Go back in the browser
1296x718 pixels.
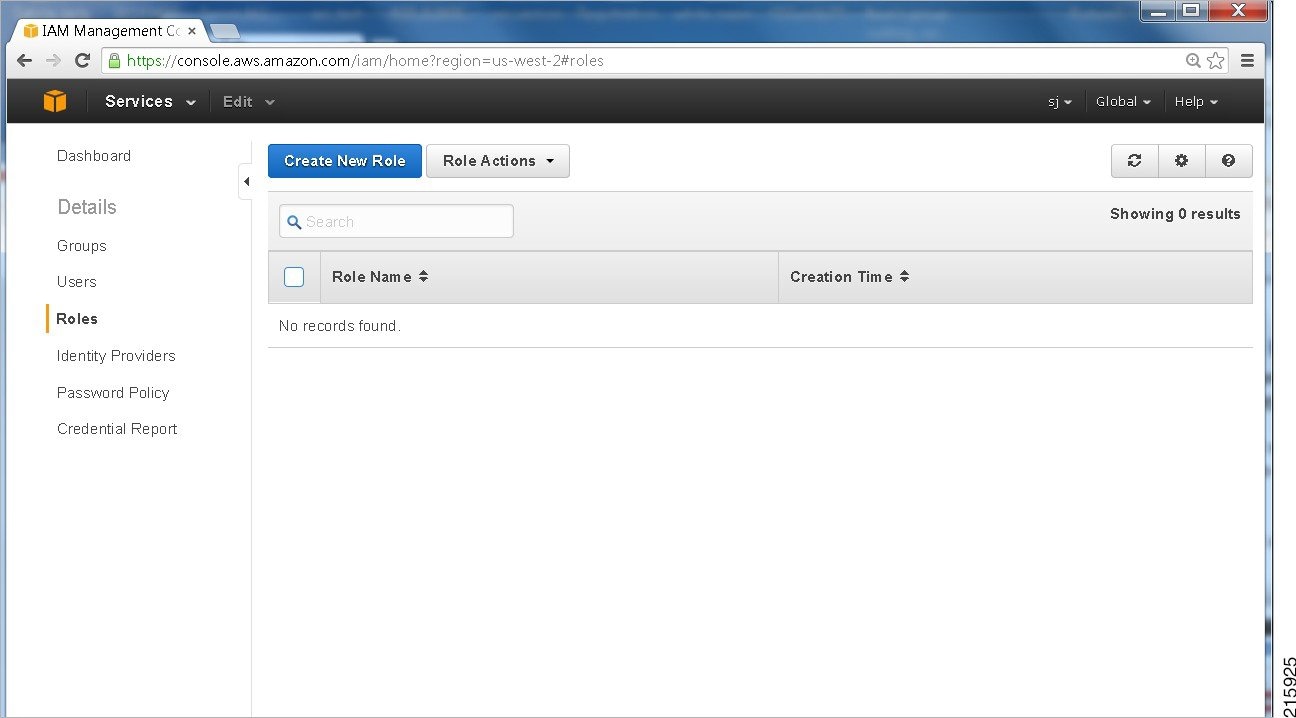click(x=25, y=61)
